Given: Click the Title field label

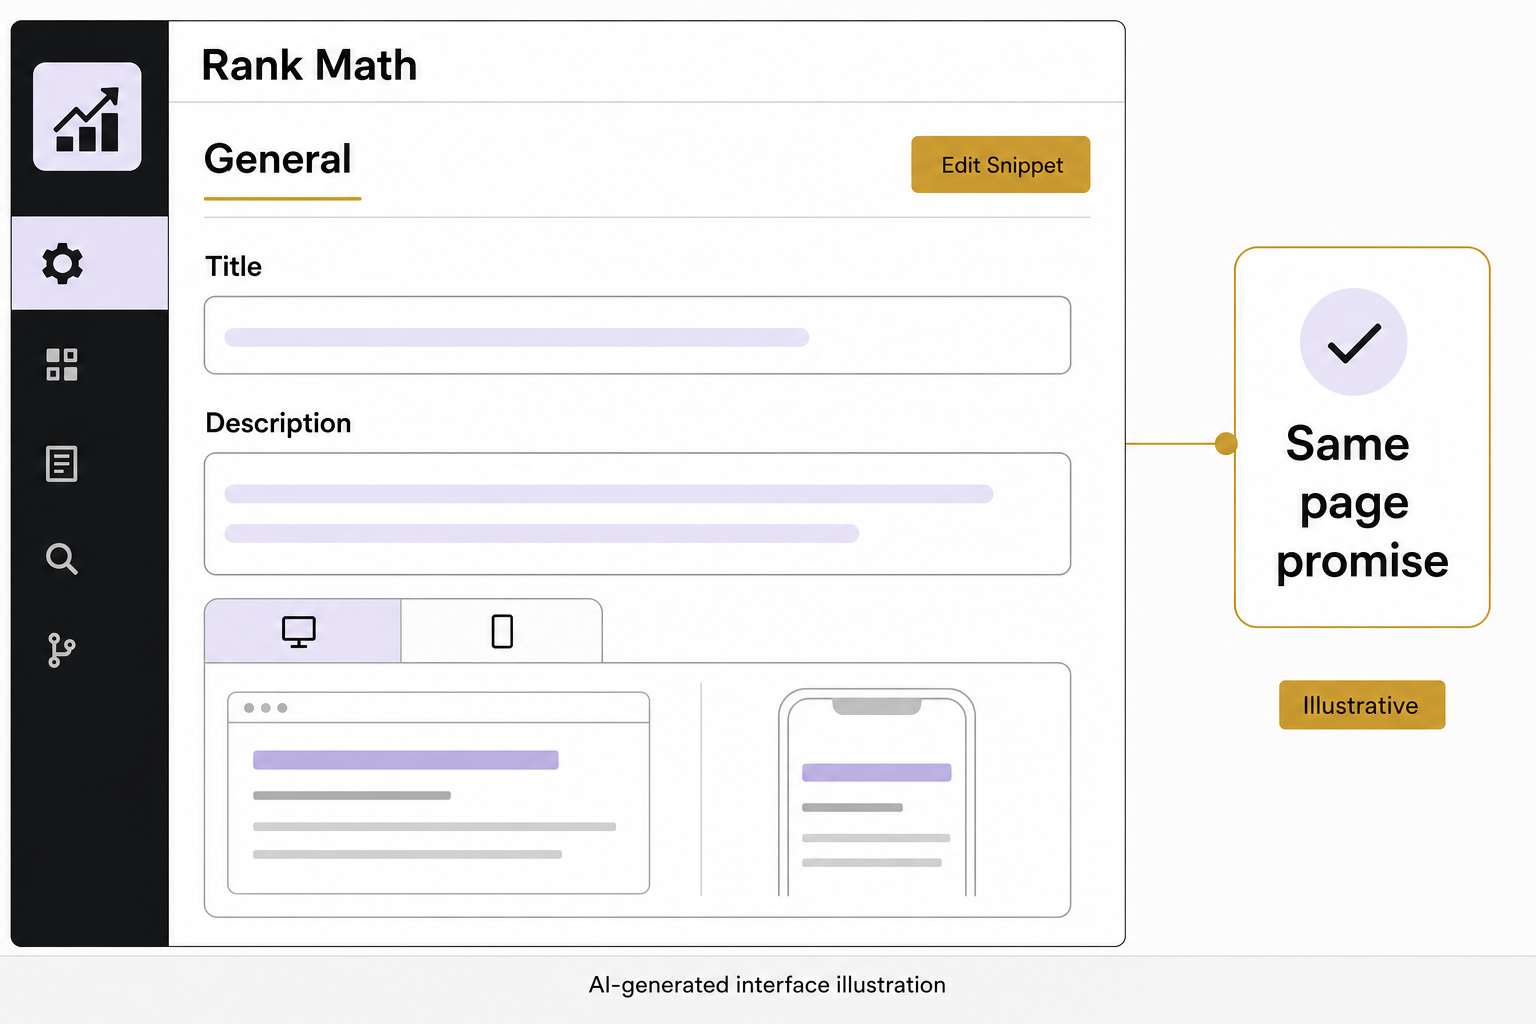Looking at the screenshot, I should 234,266.
